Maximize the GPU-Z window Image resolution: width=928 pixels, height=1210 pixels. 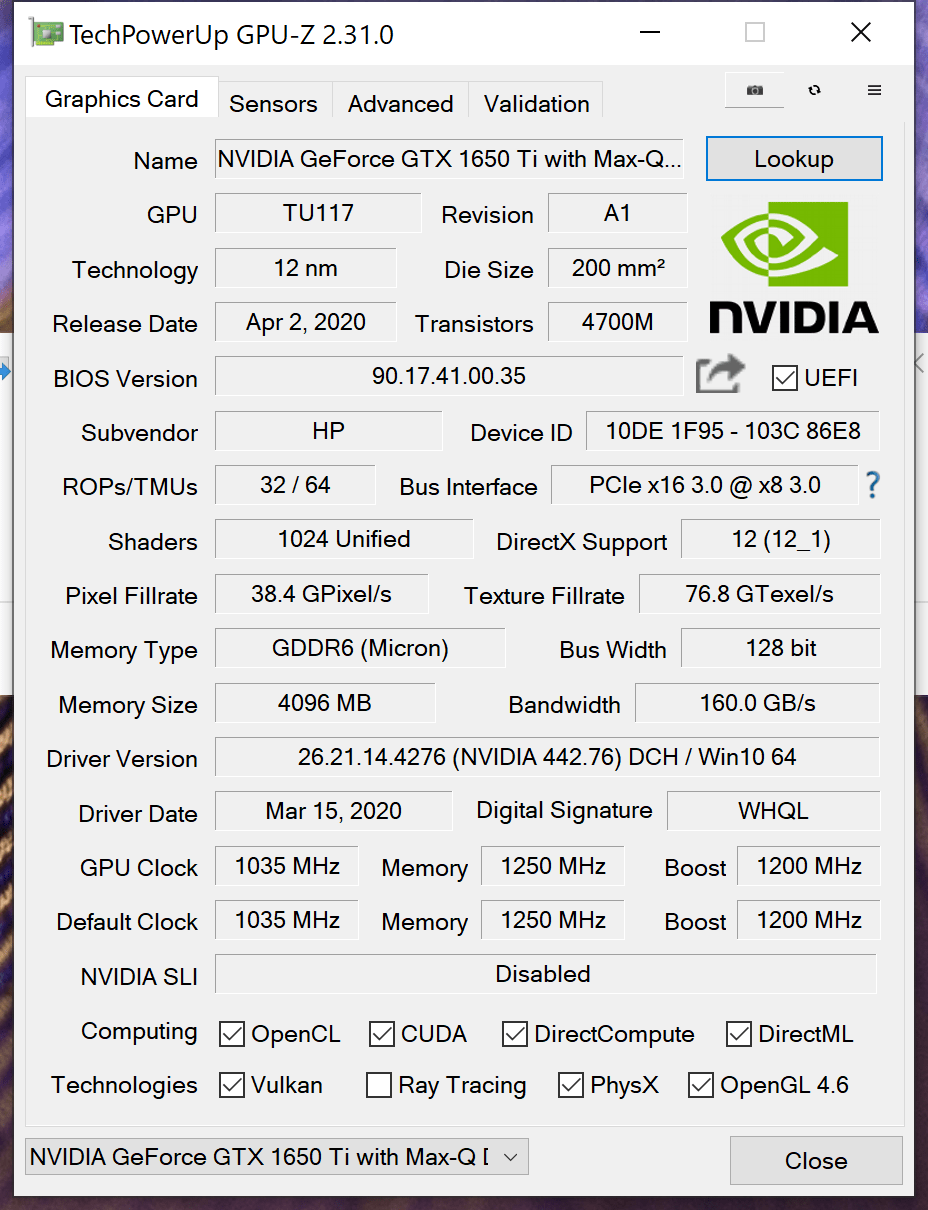point(755,33)
